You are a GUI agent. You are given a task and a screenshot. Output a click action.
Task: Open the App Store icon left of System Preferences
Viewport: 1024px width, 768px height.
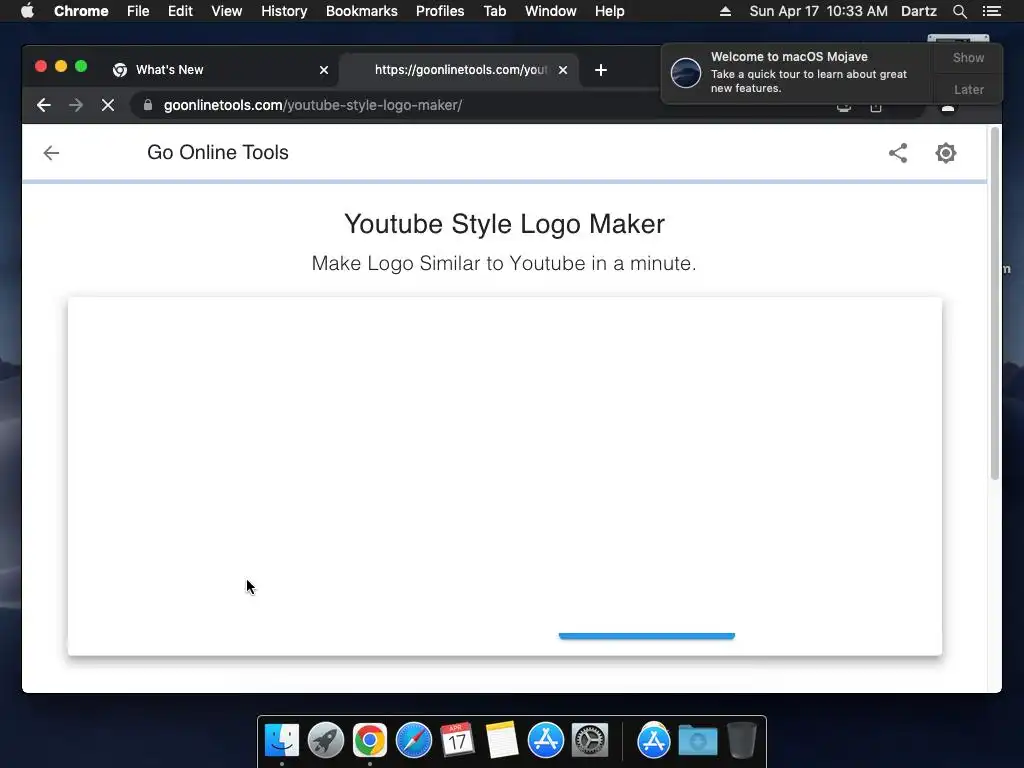tap(546, 741)
